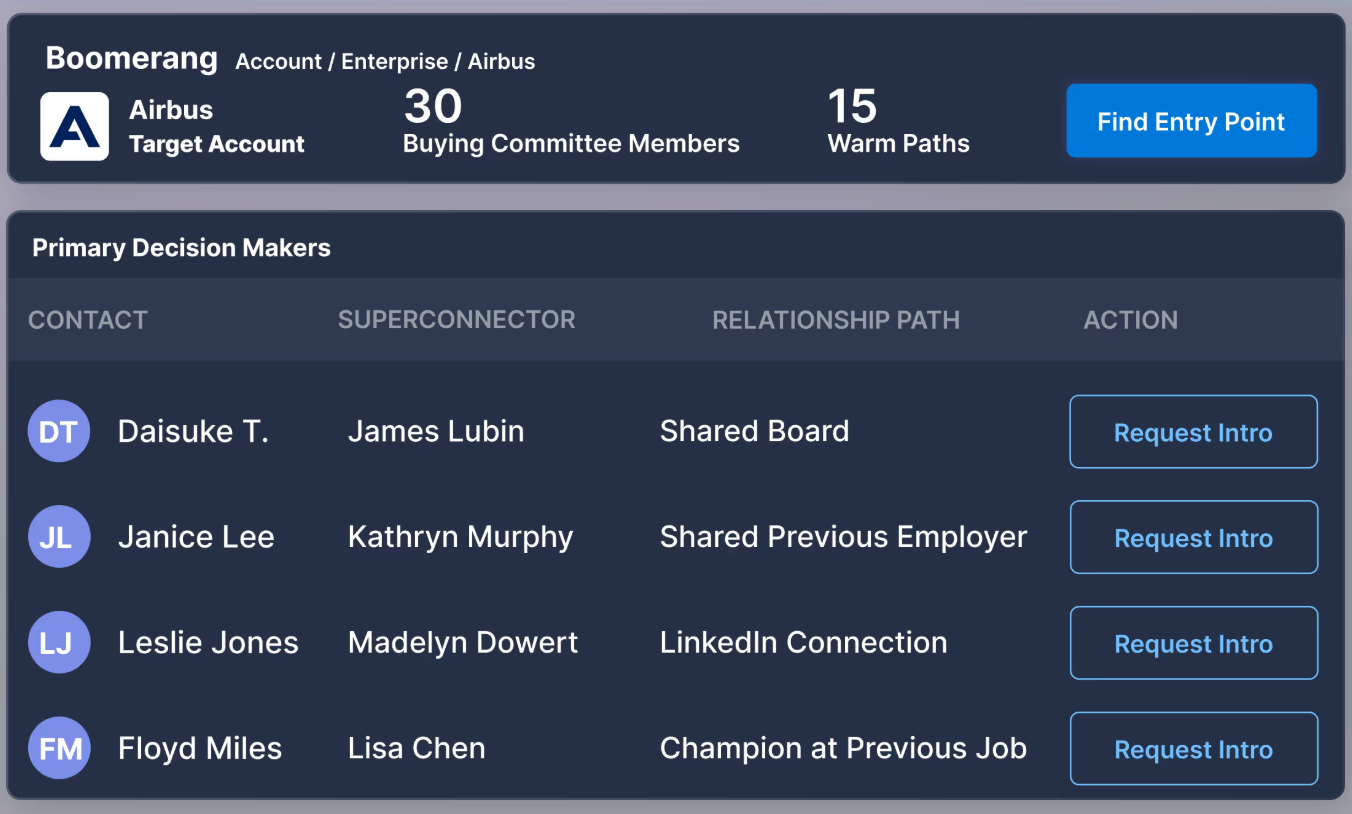
Task: View the 30 Buying Committee Members stat
Action: pyautogui.click(x=571, y=121)
